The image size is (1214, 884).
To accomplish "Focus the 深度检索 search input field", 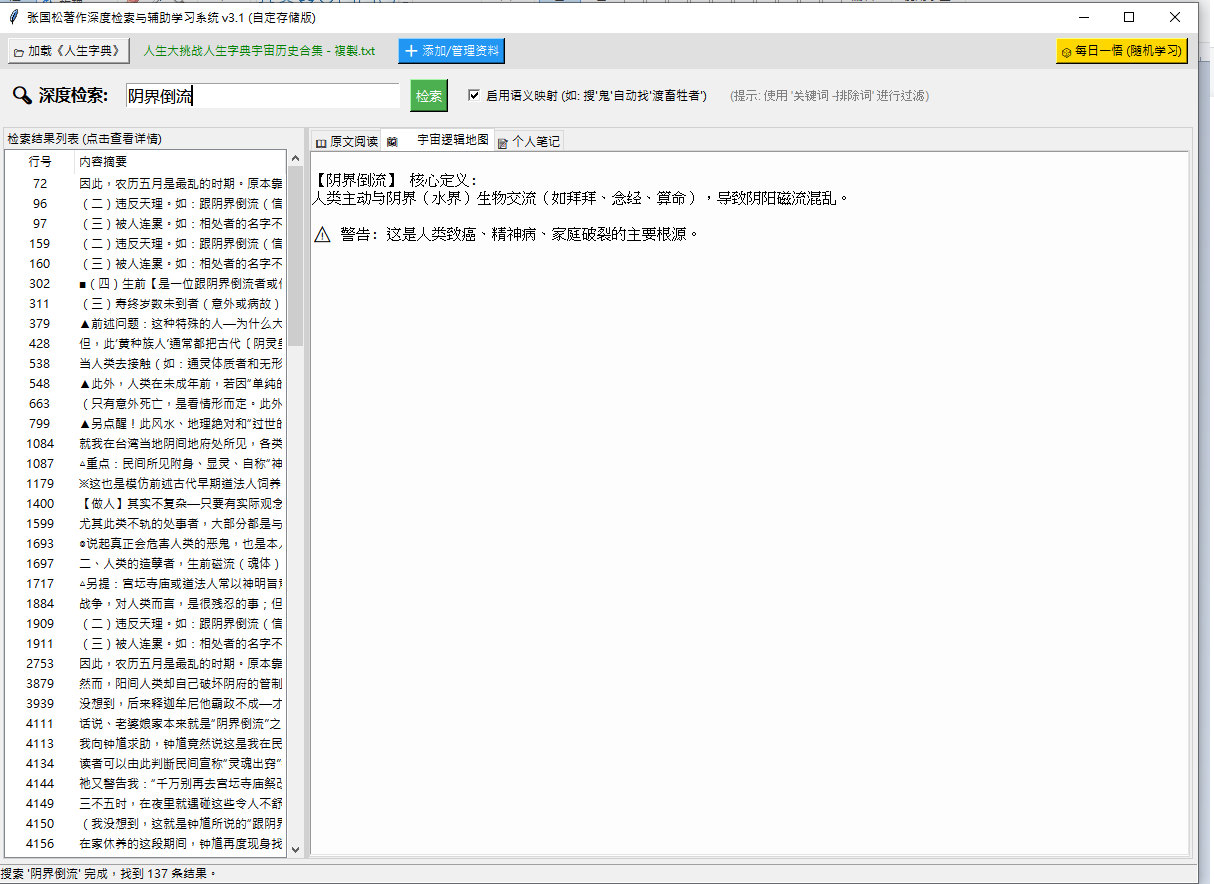I will (262, 96).
